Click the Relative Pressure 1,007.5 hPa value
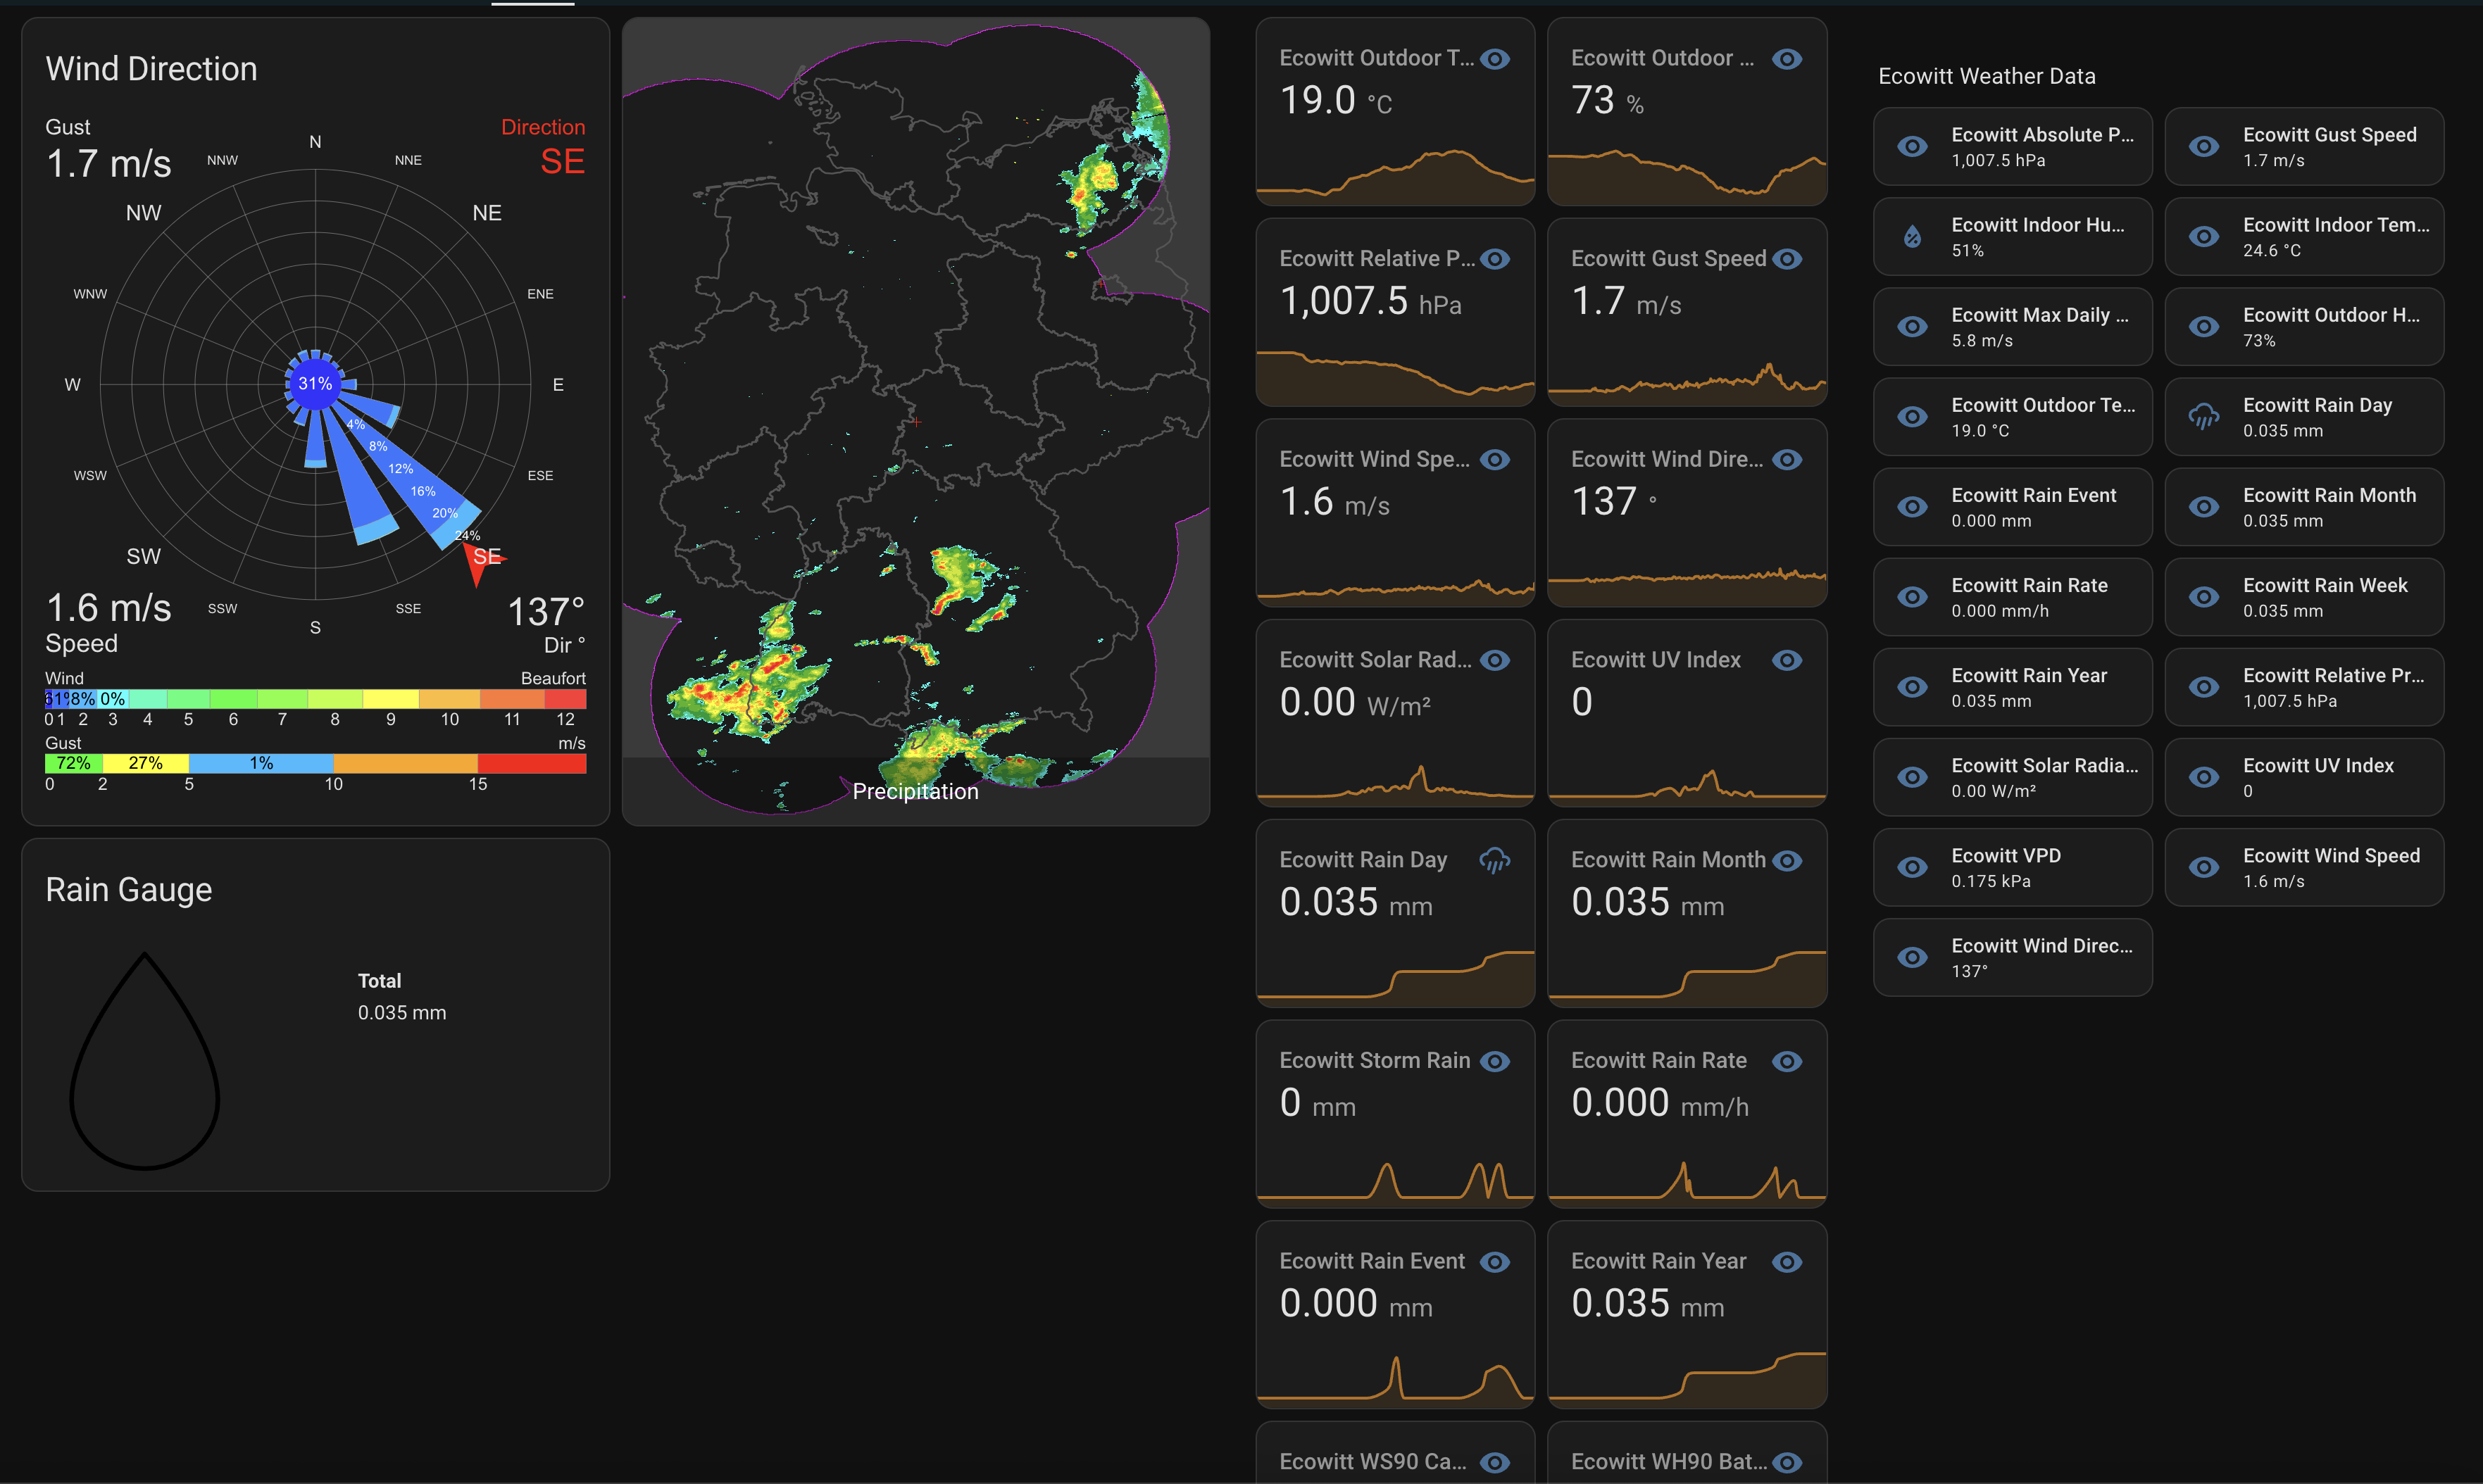Screen dimensions: 2483x1484 click(x=1370, y=301)
